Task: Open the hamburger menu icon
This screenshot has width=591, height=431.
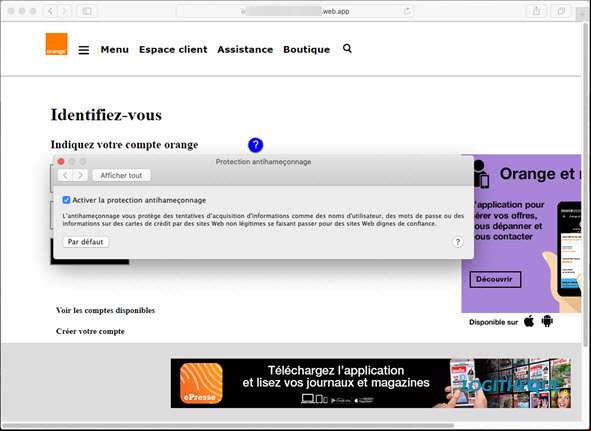Action: pos(84,50)
